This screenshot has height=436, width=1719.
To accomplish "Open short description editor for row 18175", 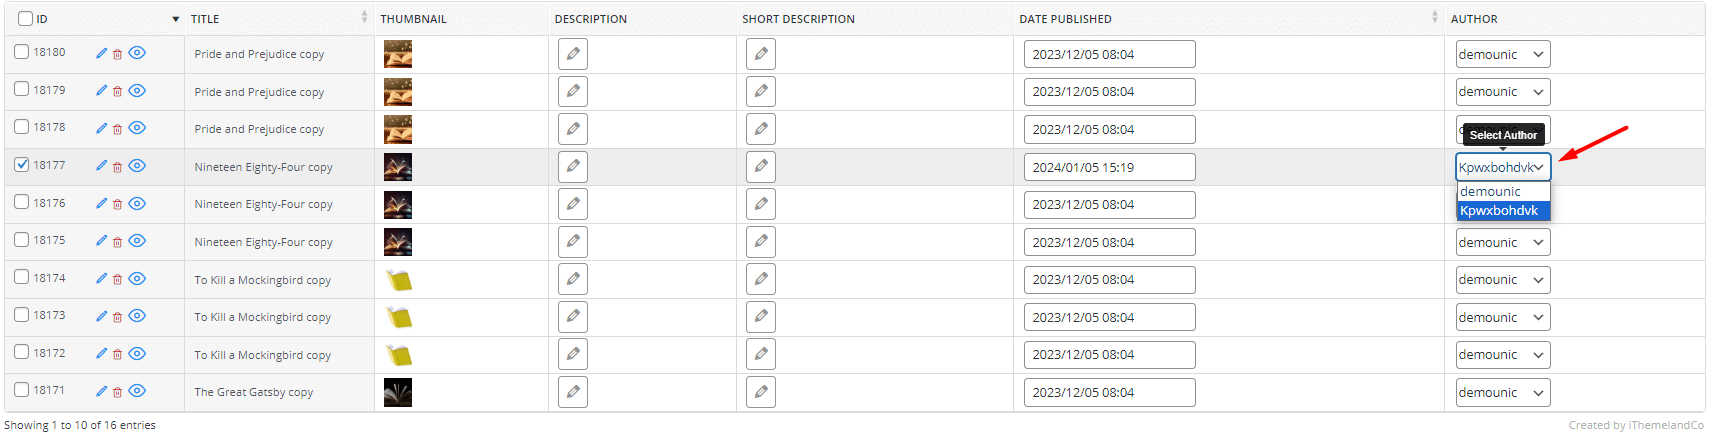I will point(761,241).
